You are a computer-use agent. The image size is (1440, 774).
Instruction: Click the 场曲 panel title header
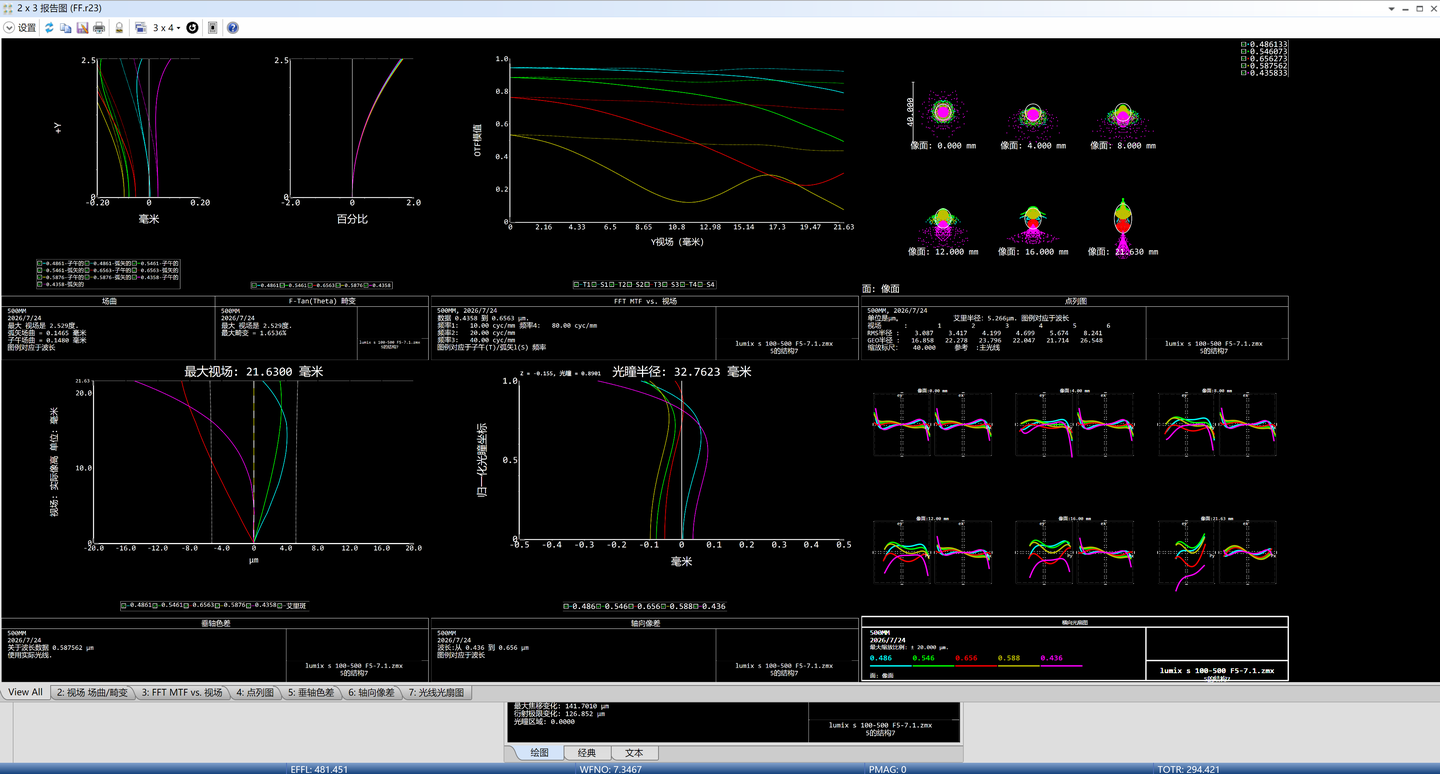pos(109,300)
